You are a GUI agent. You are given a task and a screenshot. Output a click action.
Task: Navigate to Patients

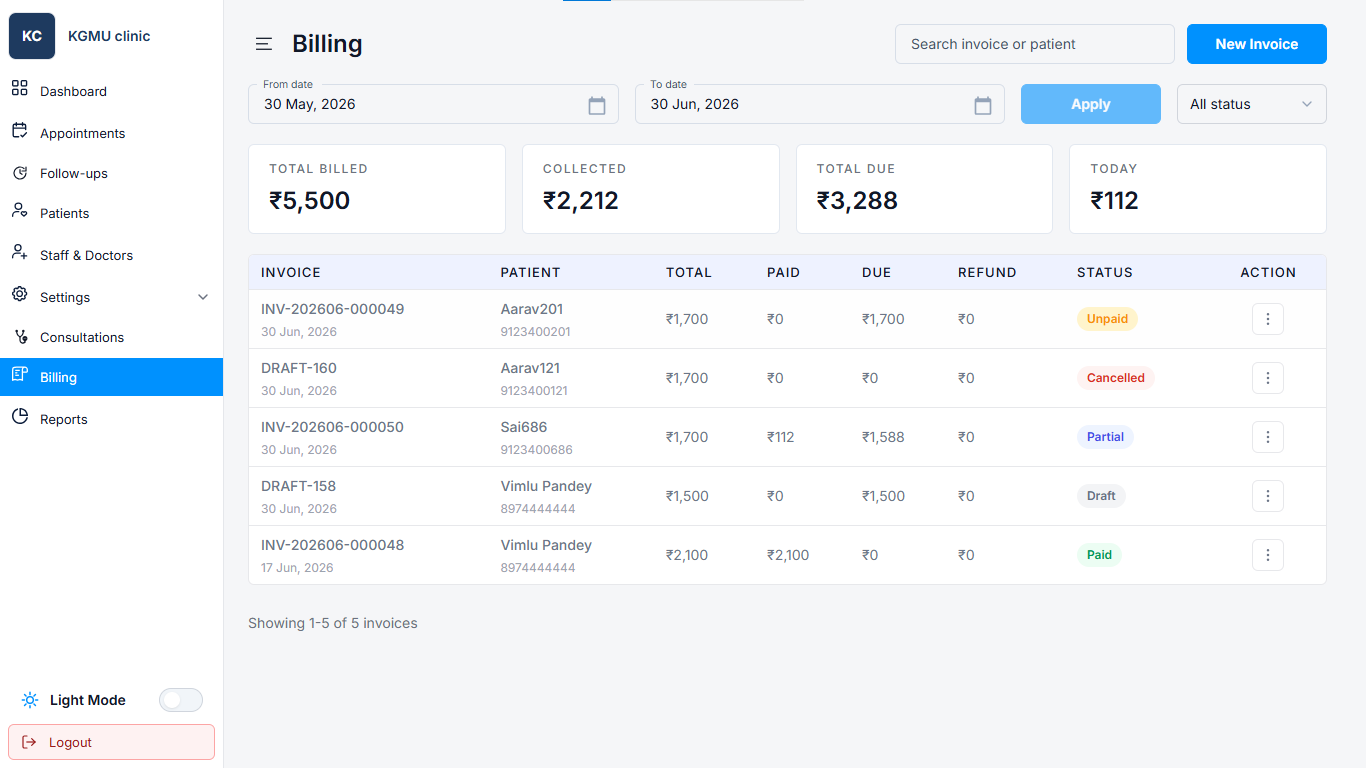tap(111, 213)
